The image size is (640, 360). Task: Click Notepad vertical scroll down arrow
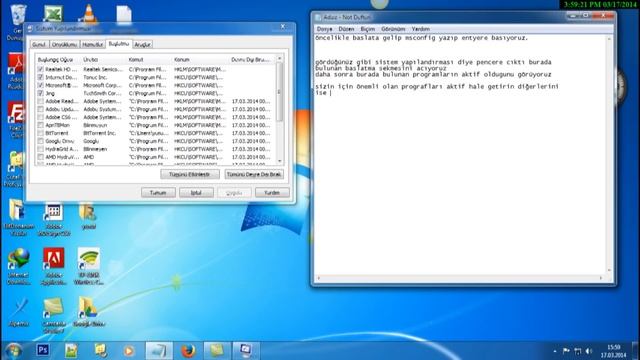click(x=610, y=270)
